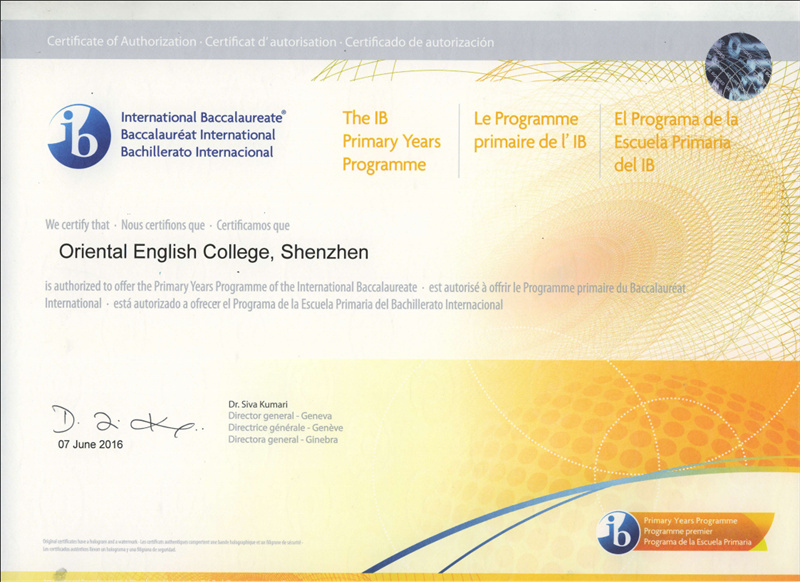This screenshot has width=800, height=582.
Task: Click the date '07 June 2016'
Action: pos(90,444)
